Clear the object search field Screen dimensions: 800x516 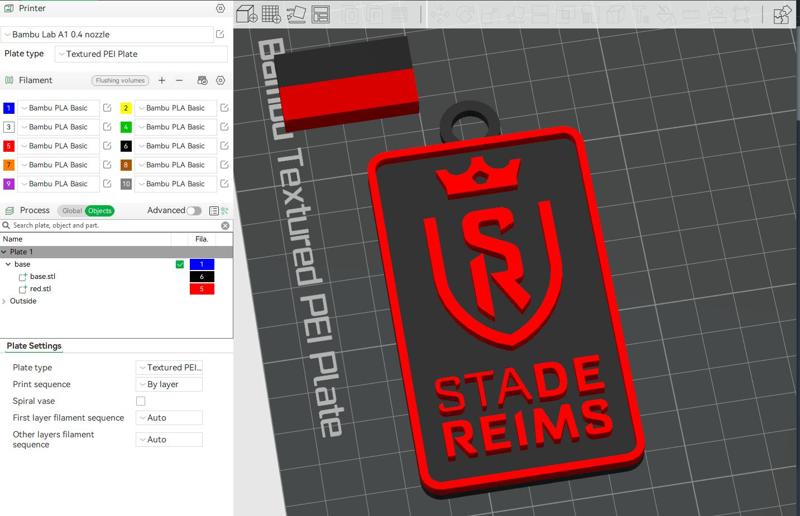pos(225,225)
